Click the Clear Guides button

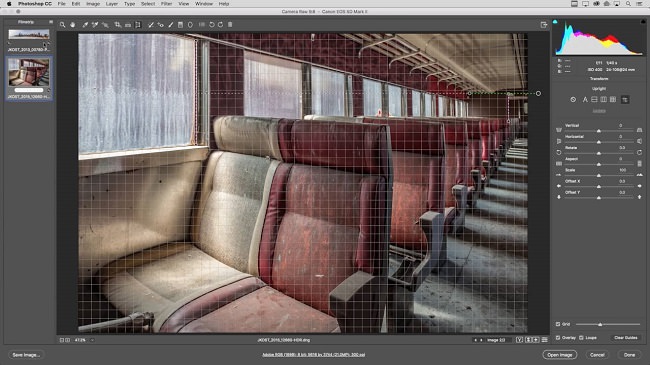pos(626,338)
